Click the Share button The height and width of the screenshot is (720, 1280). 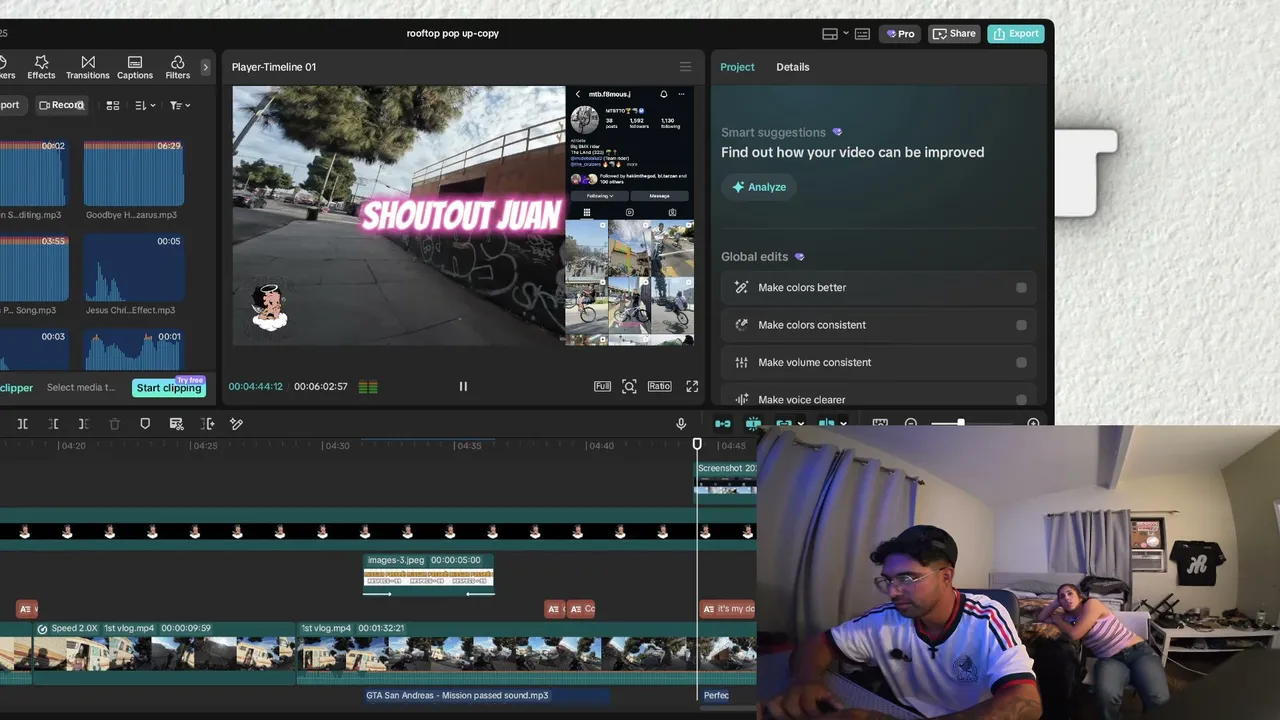(954, 34)
